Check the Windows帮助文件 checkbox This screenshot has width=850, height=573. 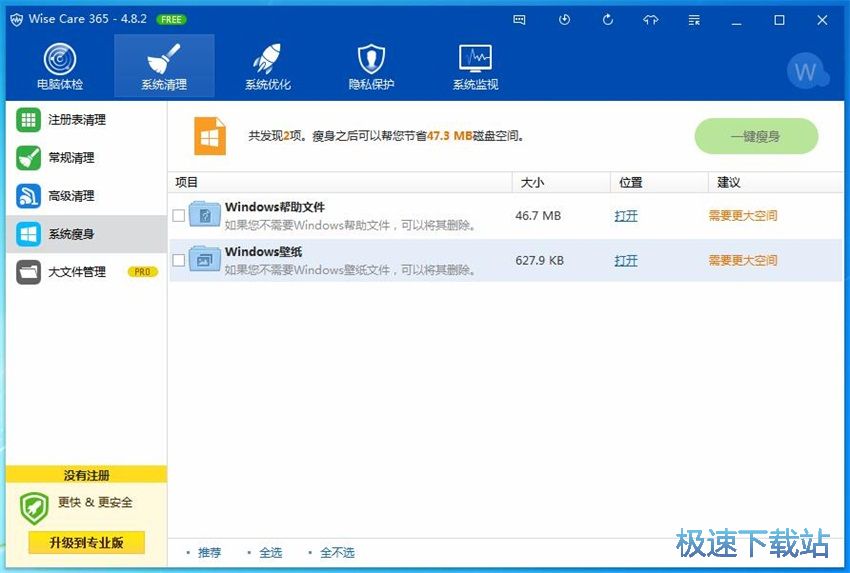click(x=179, y=215)
